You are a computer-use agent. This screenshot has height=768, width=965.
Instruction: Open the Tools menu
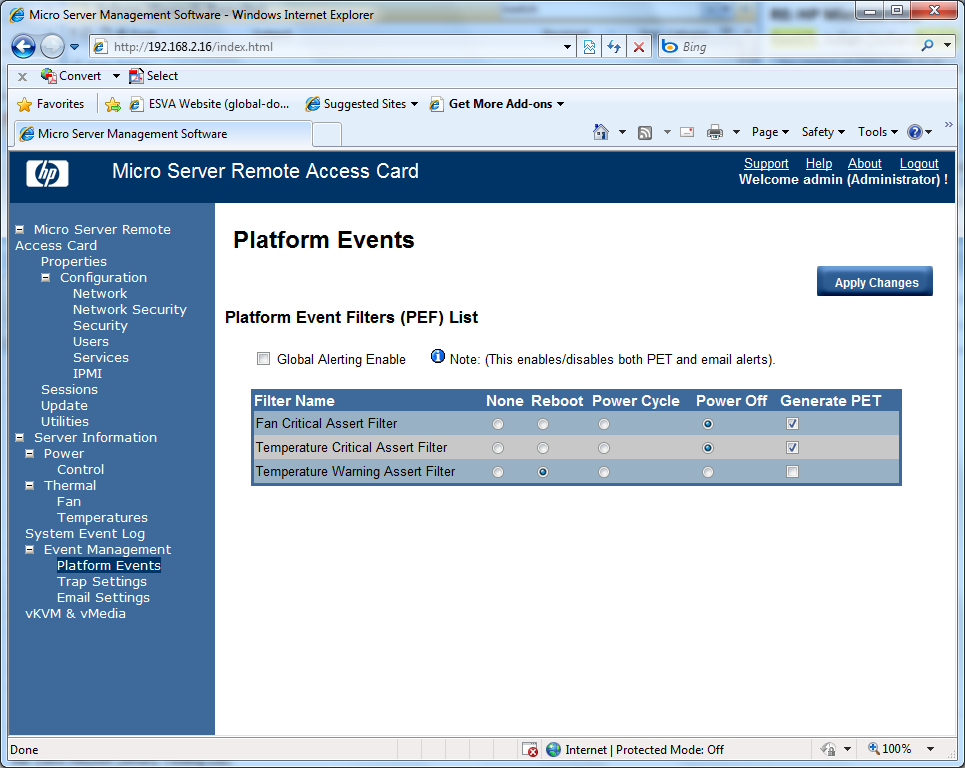pyautogui.click(x=878, y=132)
